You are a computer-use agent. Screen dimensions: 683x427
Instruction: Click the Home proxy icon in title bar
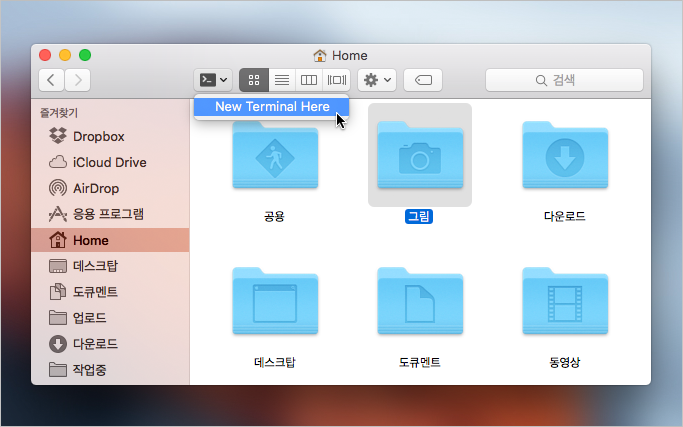320,55
